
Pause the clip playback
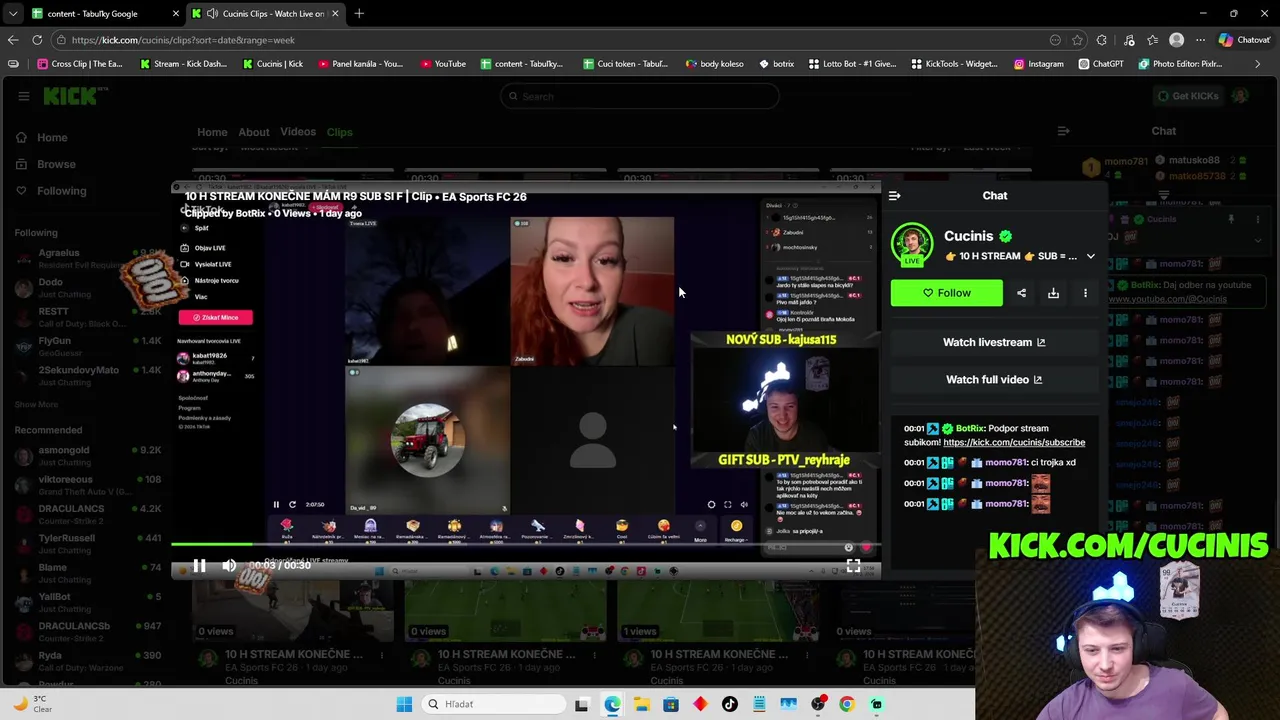tap(199, 566)
